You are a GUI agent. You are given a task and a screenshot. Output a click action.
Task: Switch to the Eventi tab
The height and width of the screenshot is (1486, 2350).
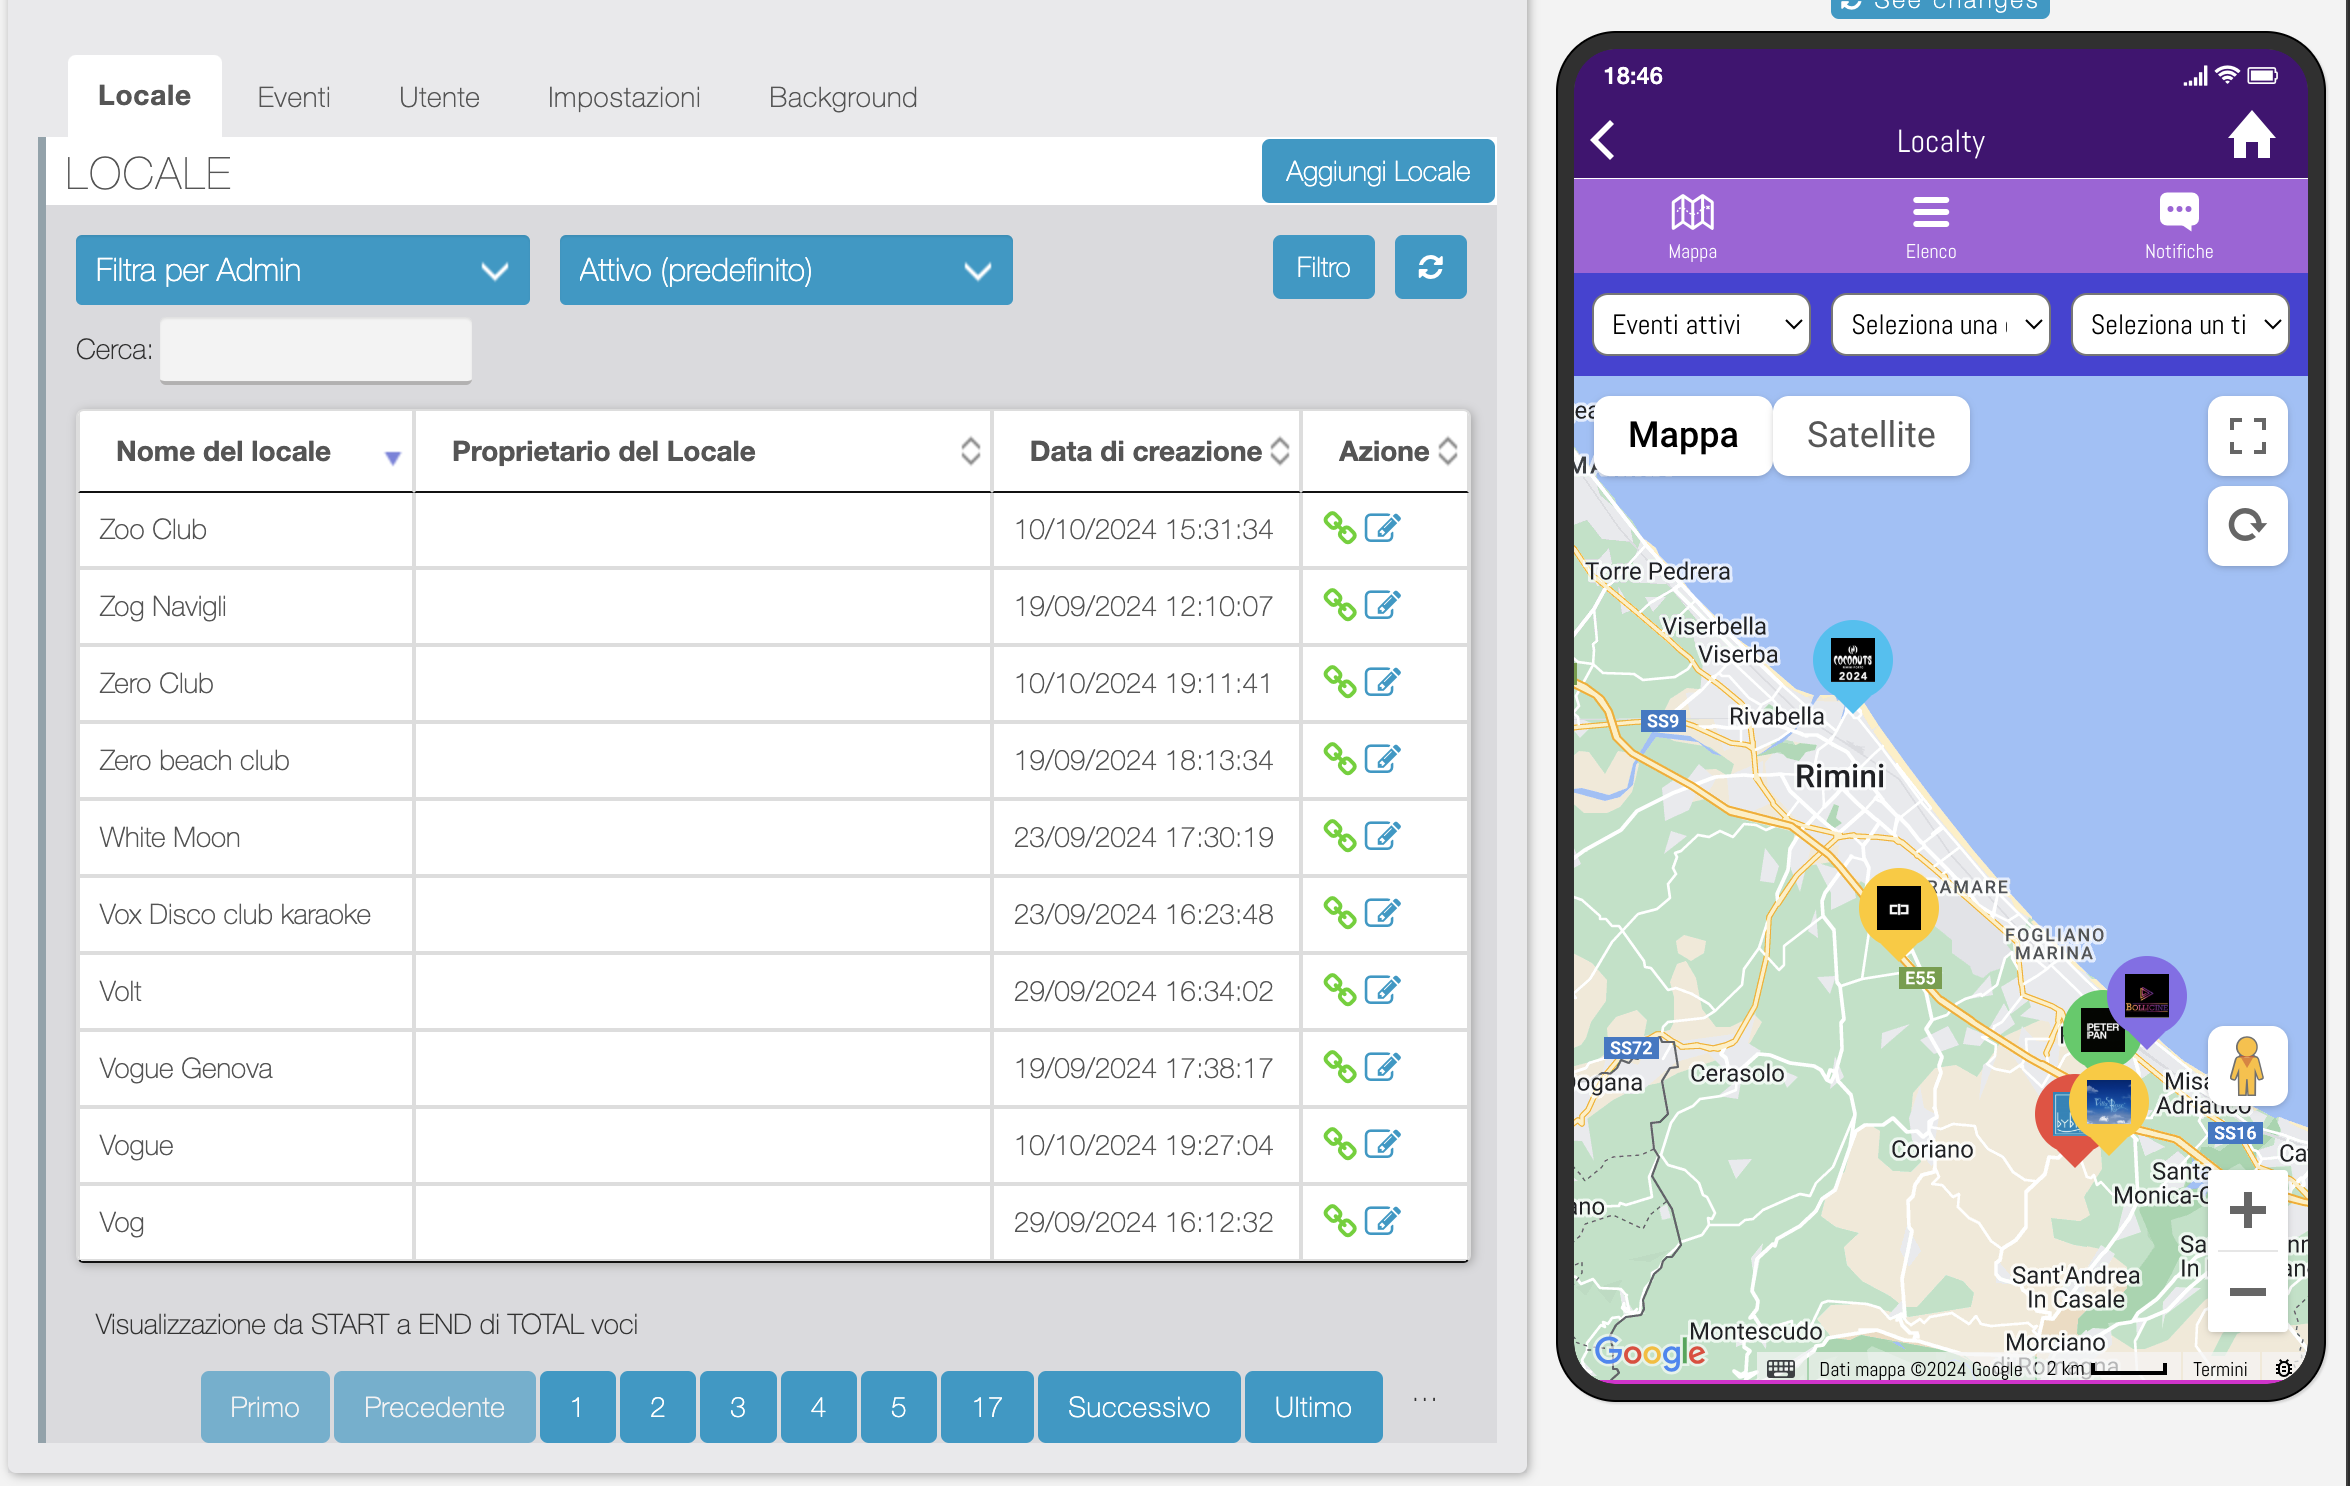coord(293,97)
